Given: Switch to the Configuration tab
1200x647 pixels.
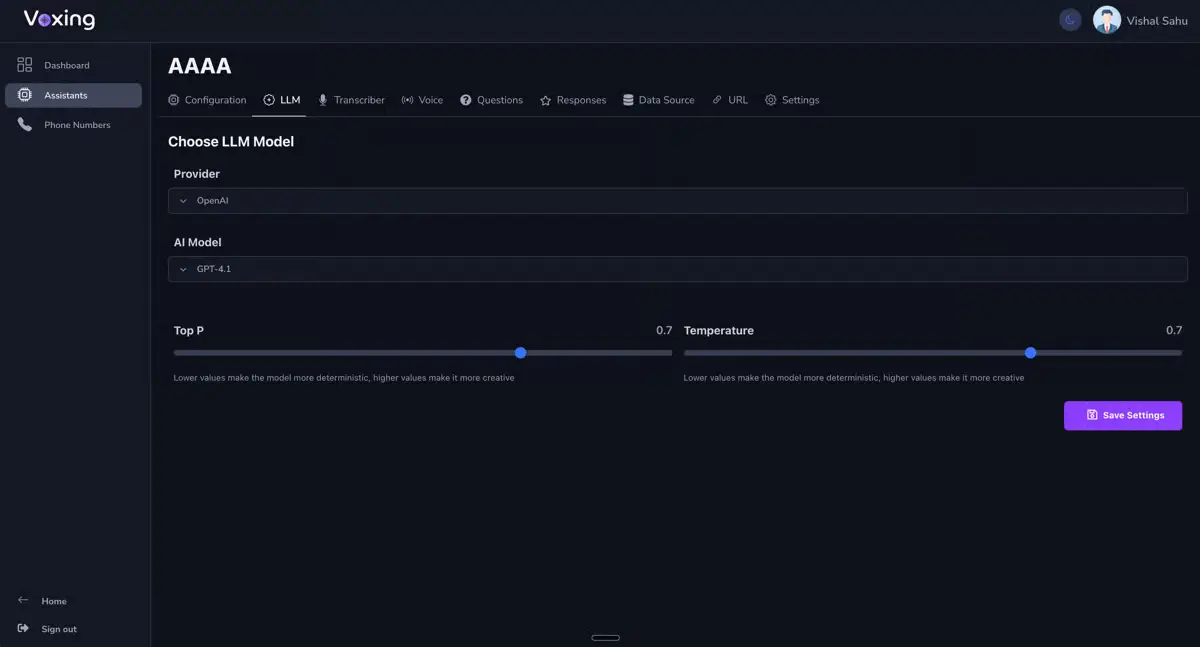Looking at the screenshot, I should pyautogui.click(x=207, y=99).
